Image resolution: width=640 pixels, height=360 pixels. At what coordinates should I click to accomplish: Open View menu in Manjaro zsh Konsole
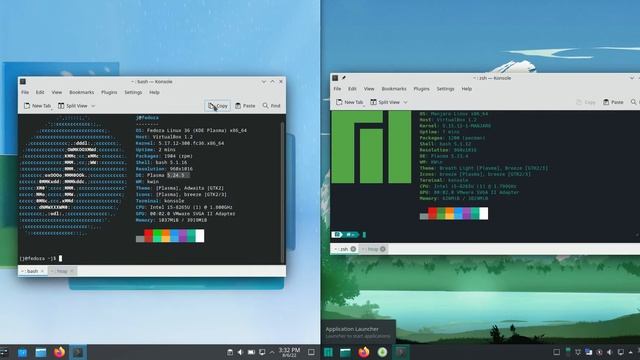[369, 89]
